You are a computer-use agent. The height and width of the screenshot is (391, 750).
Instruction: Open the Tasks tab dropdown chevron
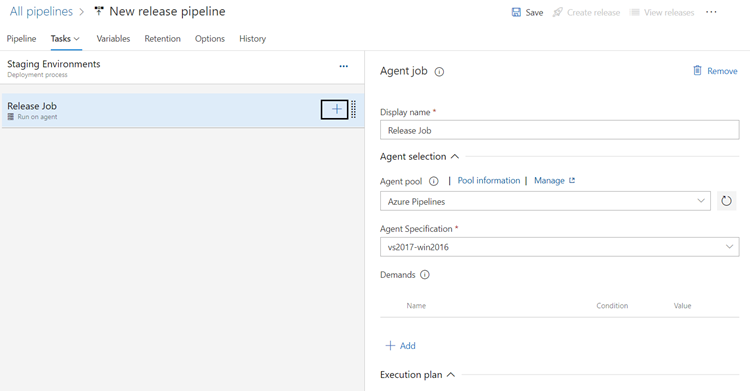tap(77, 39)
